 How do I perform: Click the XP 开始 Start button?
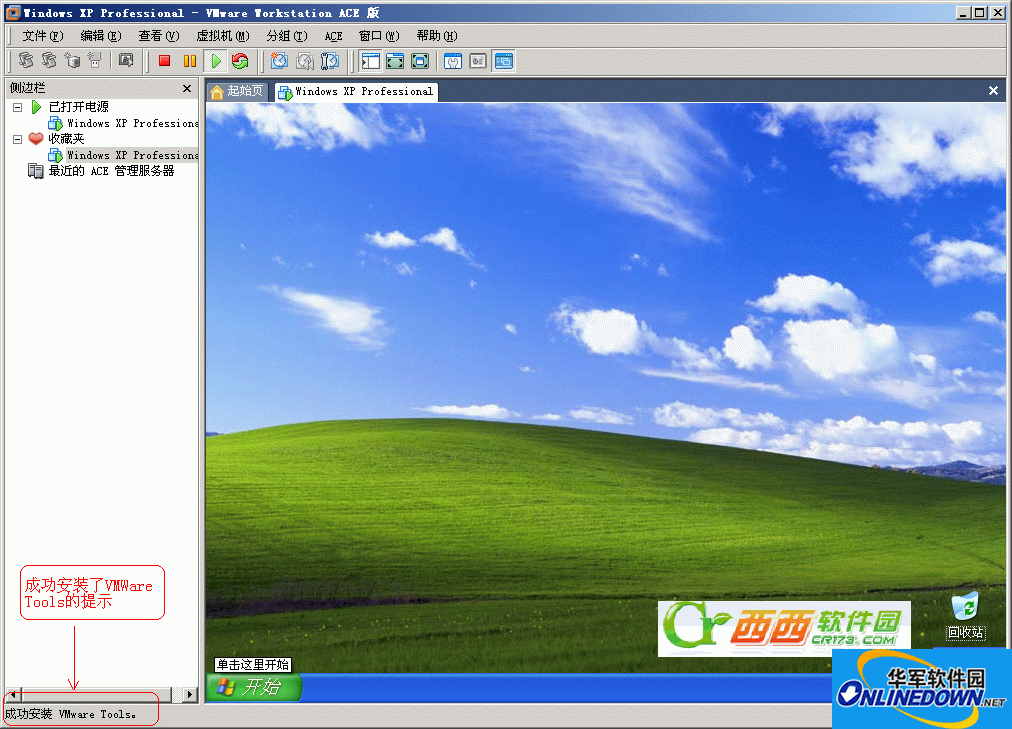pyautogui.click(x=254, y=687)
